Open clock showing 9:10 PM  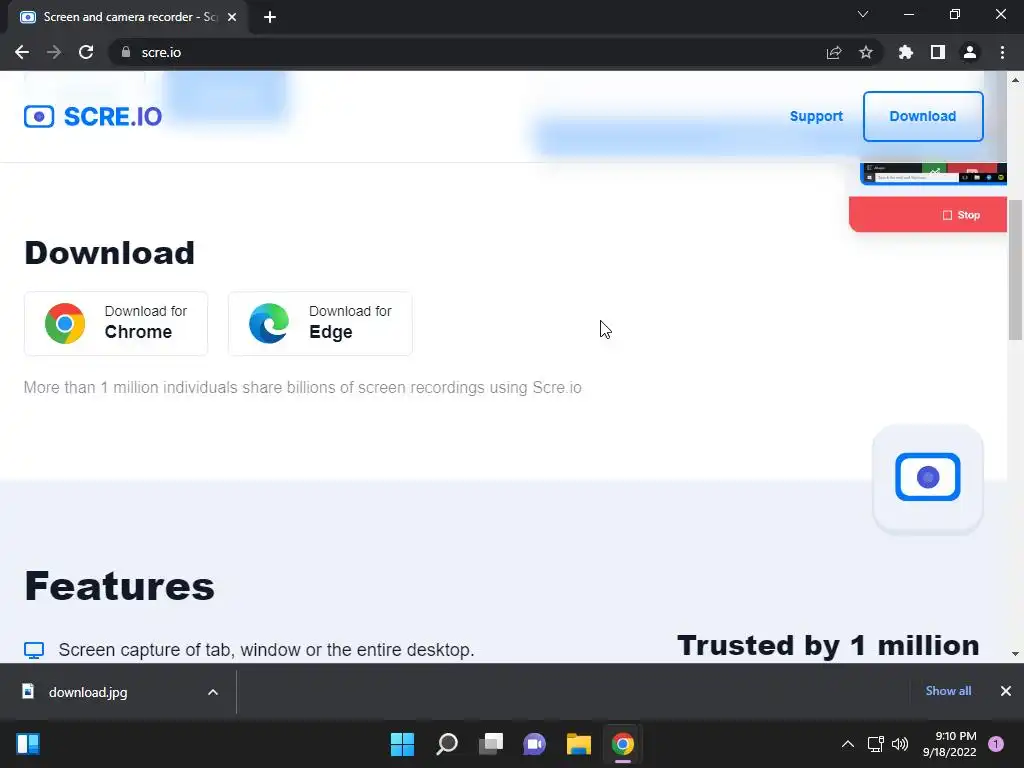click(950, 744)
